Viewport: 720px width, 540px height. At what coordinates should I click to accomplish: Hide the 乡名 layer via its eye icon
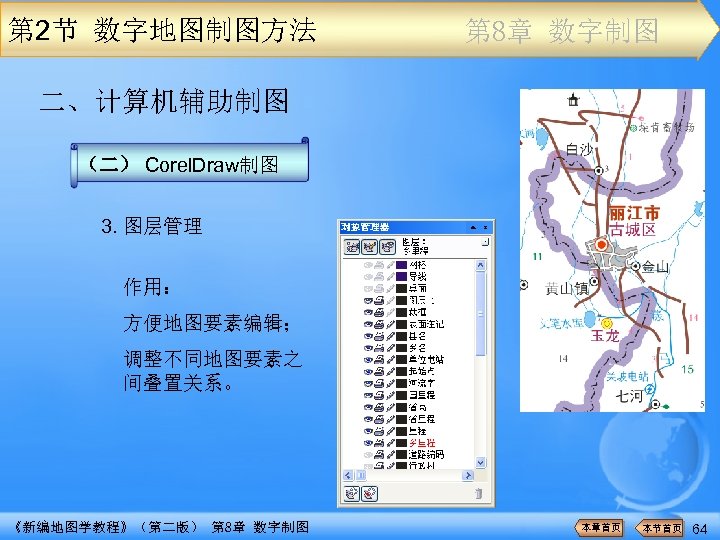[x=368, y=348]
